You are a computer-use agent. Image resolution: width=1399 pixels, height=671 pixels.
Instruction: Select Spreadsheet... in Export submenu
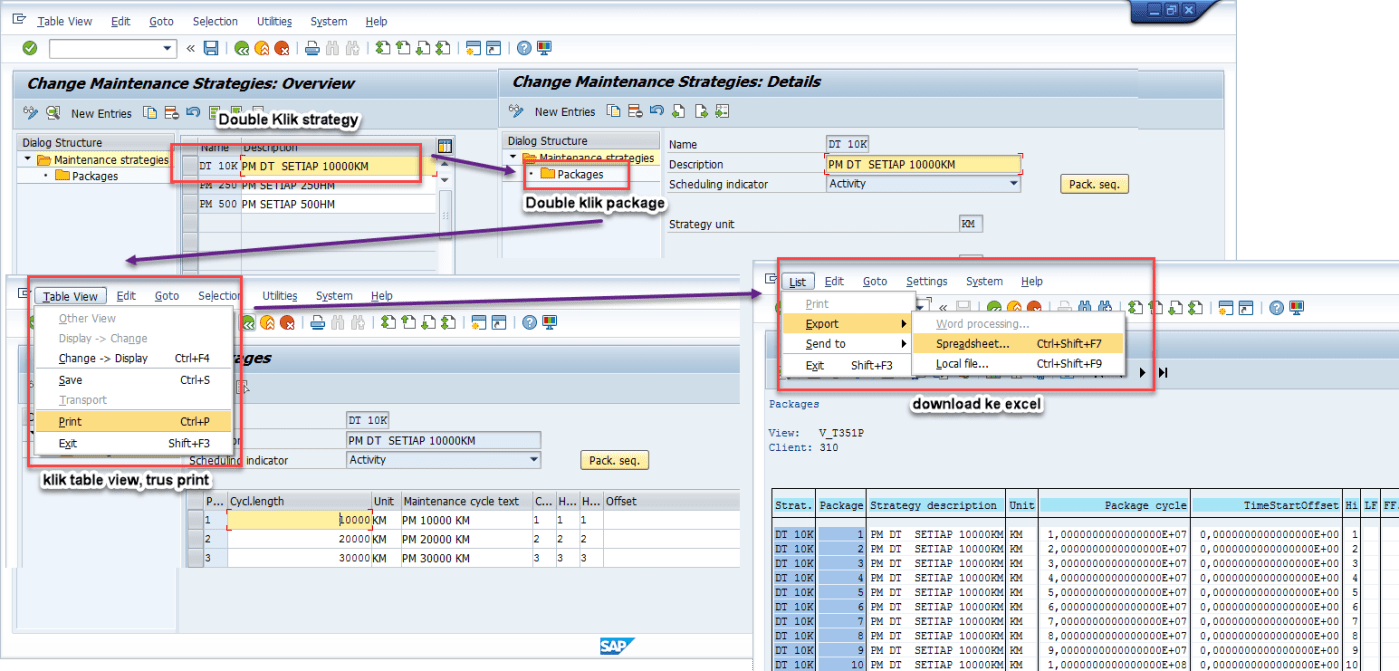972,344
